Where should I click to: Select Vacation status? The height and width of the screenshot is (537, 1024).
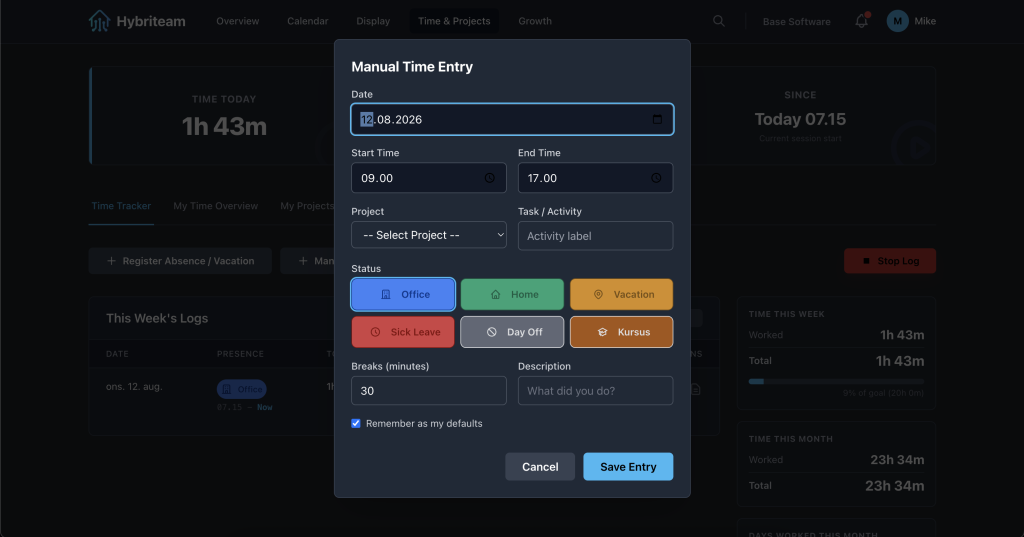(x=621, y=294)
